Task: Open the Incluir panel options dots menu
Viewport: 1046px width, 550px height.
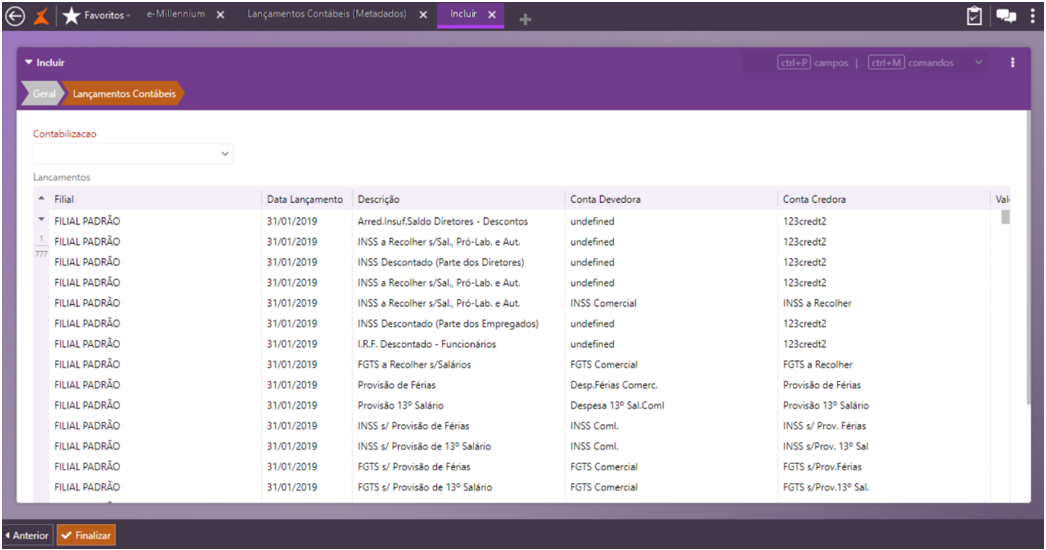Action: pos(1012,63)
